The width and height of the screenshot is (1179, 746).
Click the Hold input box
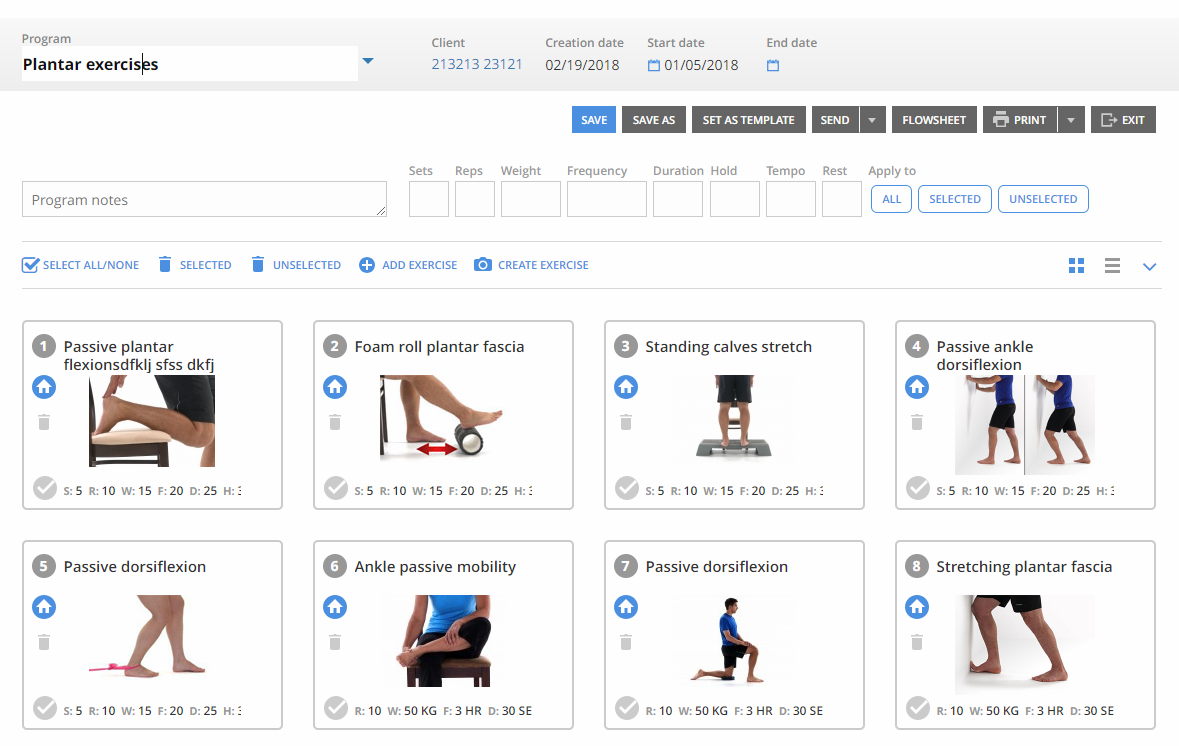(x=735, y=199)
